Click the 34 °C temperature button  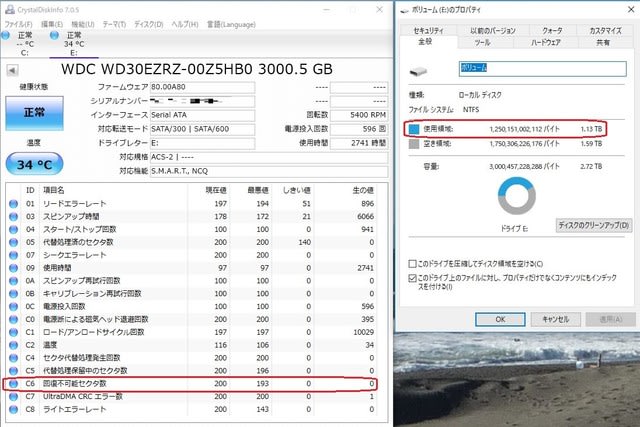coord(34,164)
